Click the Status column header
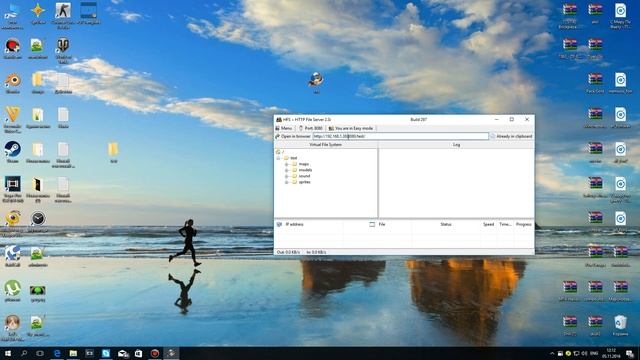This screenshot has height=360, width=640. pos(446,224)
